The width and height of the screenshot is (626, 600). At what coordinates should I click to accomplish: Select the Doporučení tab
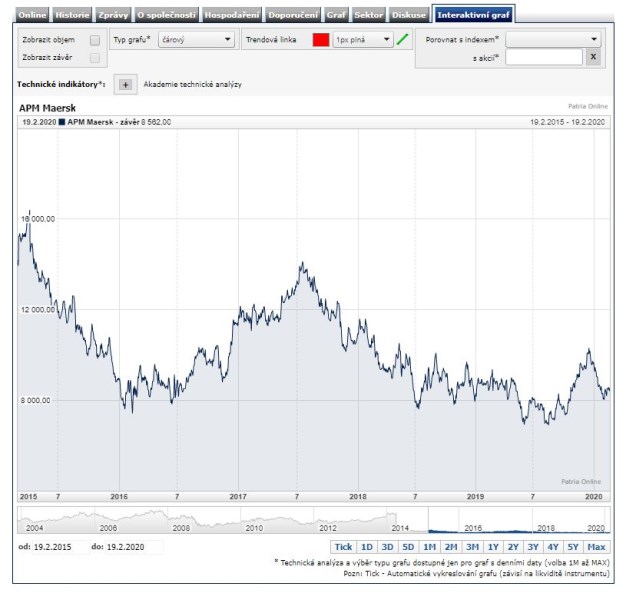point(293,16)
